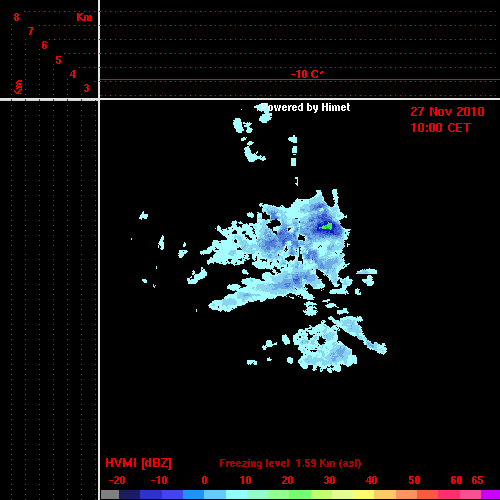The height and width of the screenshot is (500, 500).
Task: Click the "Km" unit label near height 8
Action: tap(84, 17)
